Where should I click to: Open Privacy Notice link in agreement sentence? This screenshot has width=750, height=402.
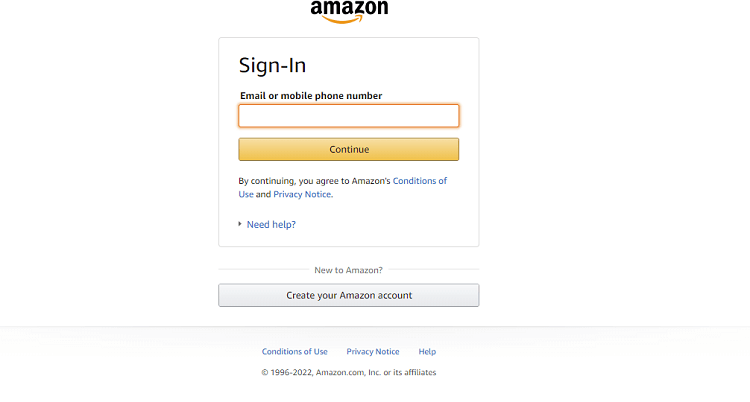click(302, 194)
